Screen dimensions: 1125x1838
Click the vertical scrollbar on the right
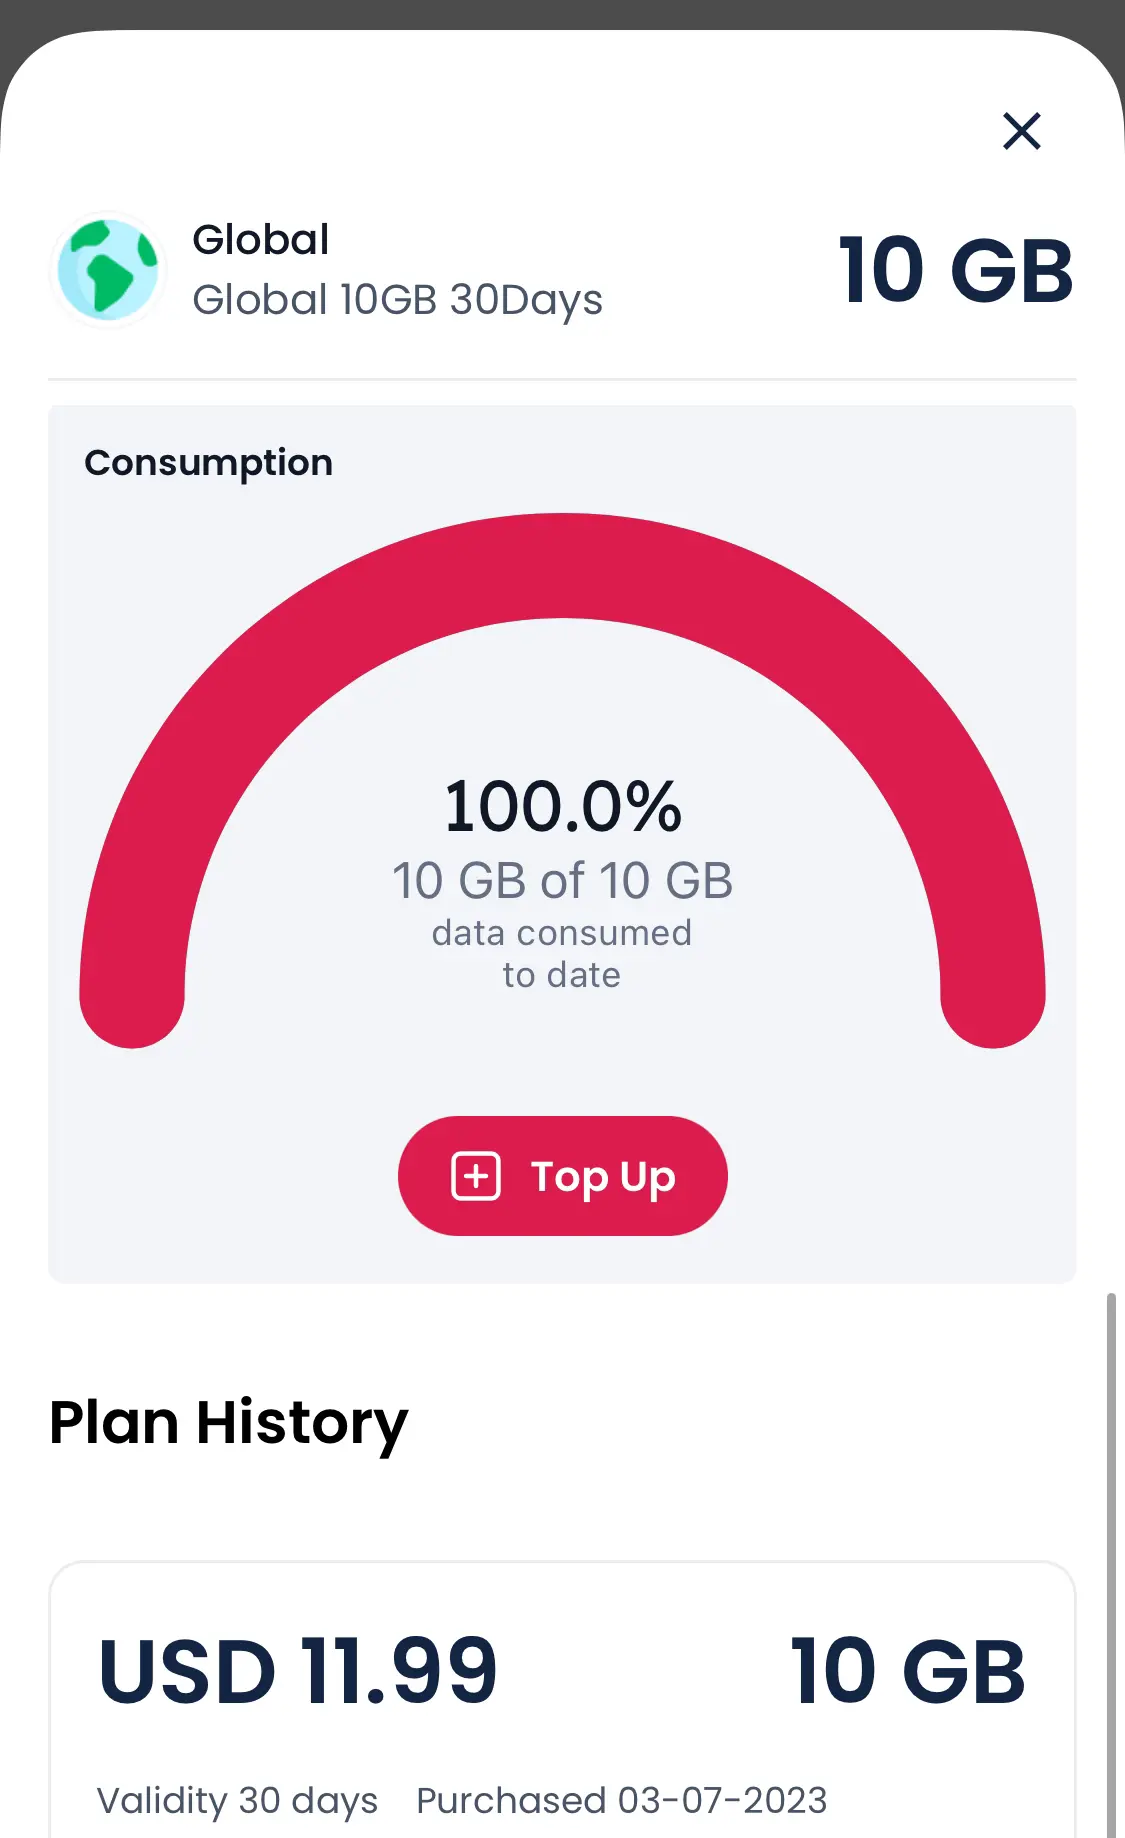(x=1110, y=1565)
